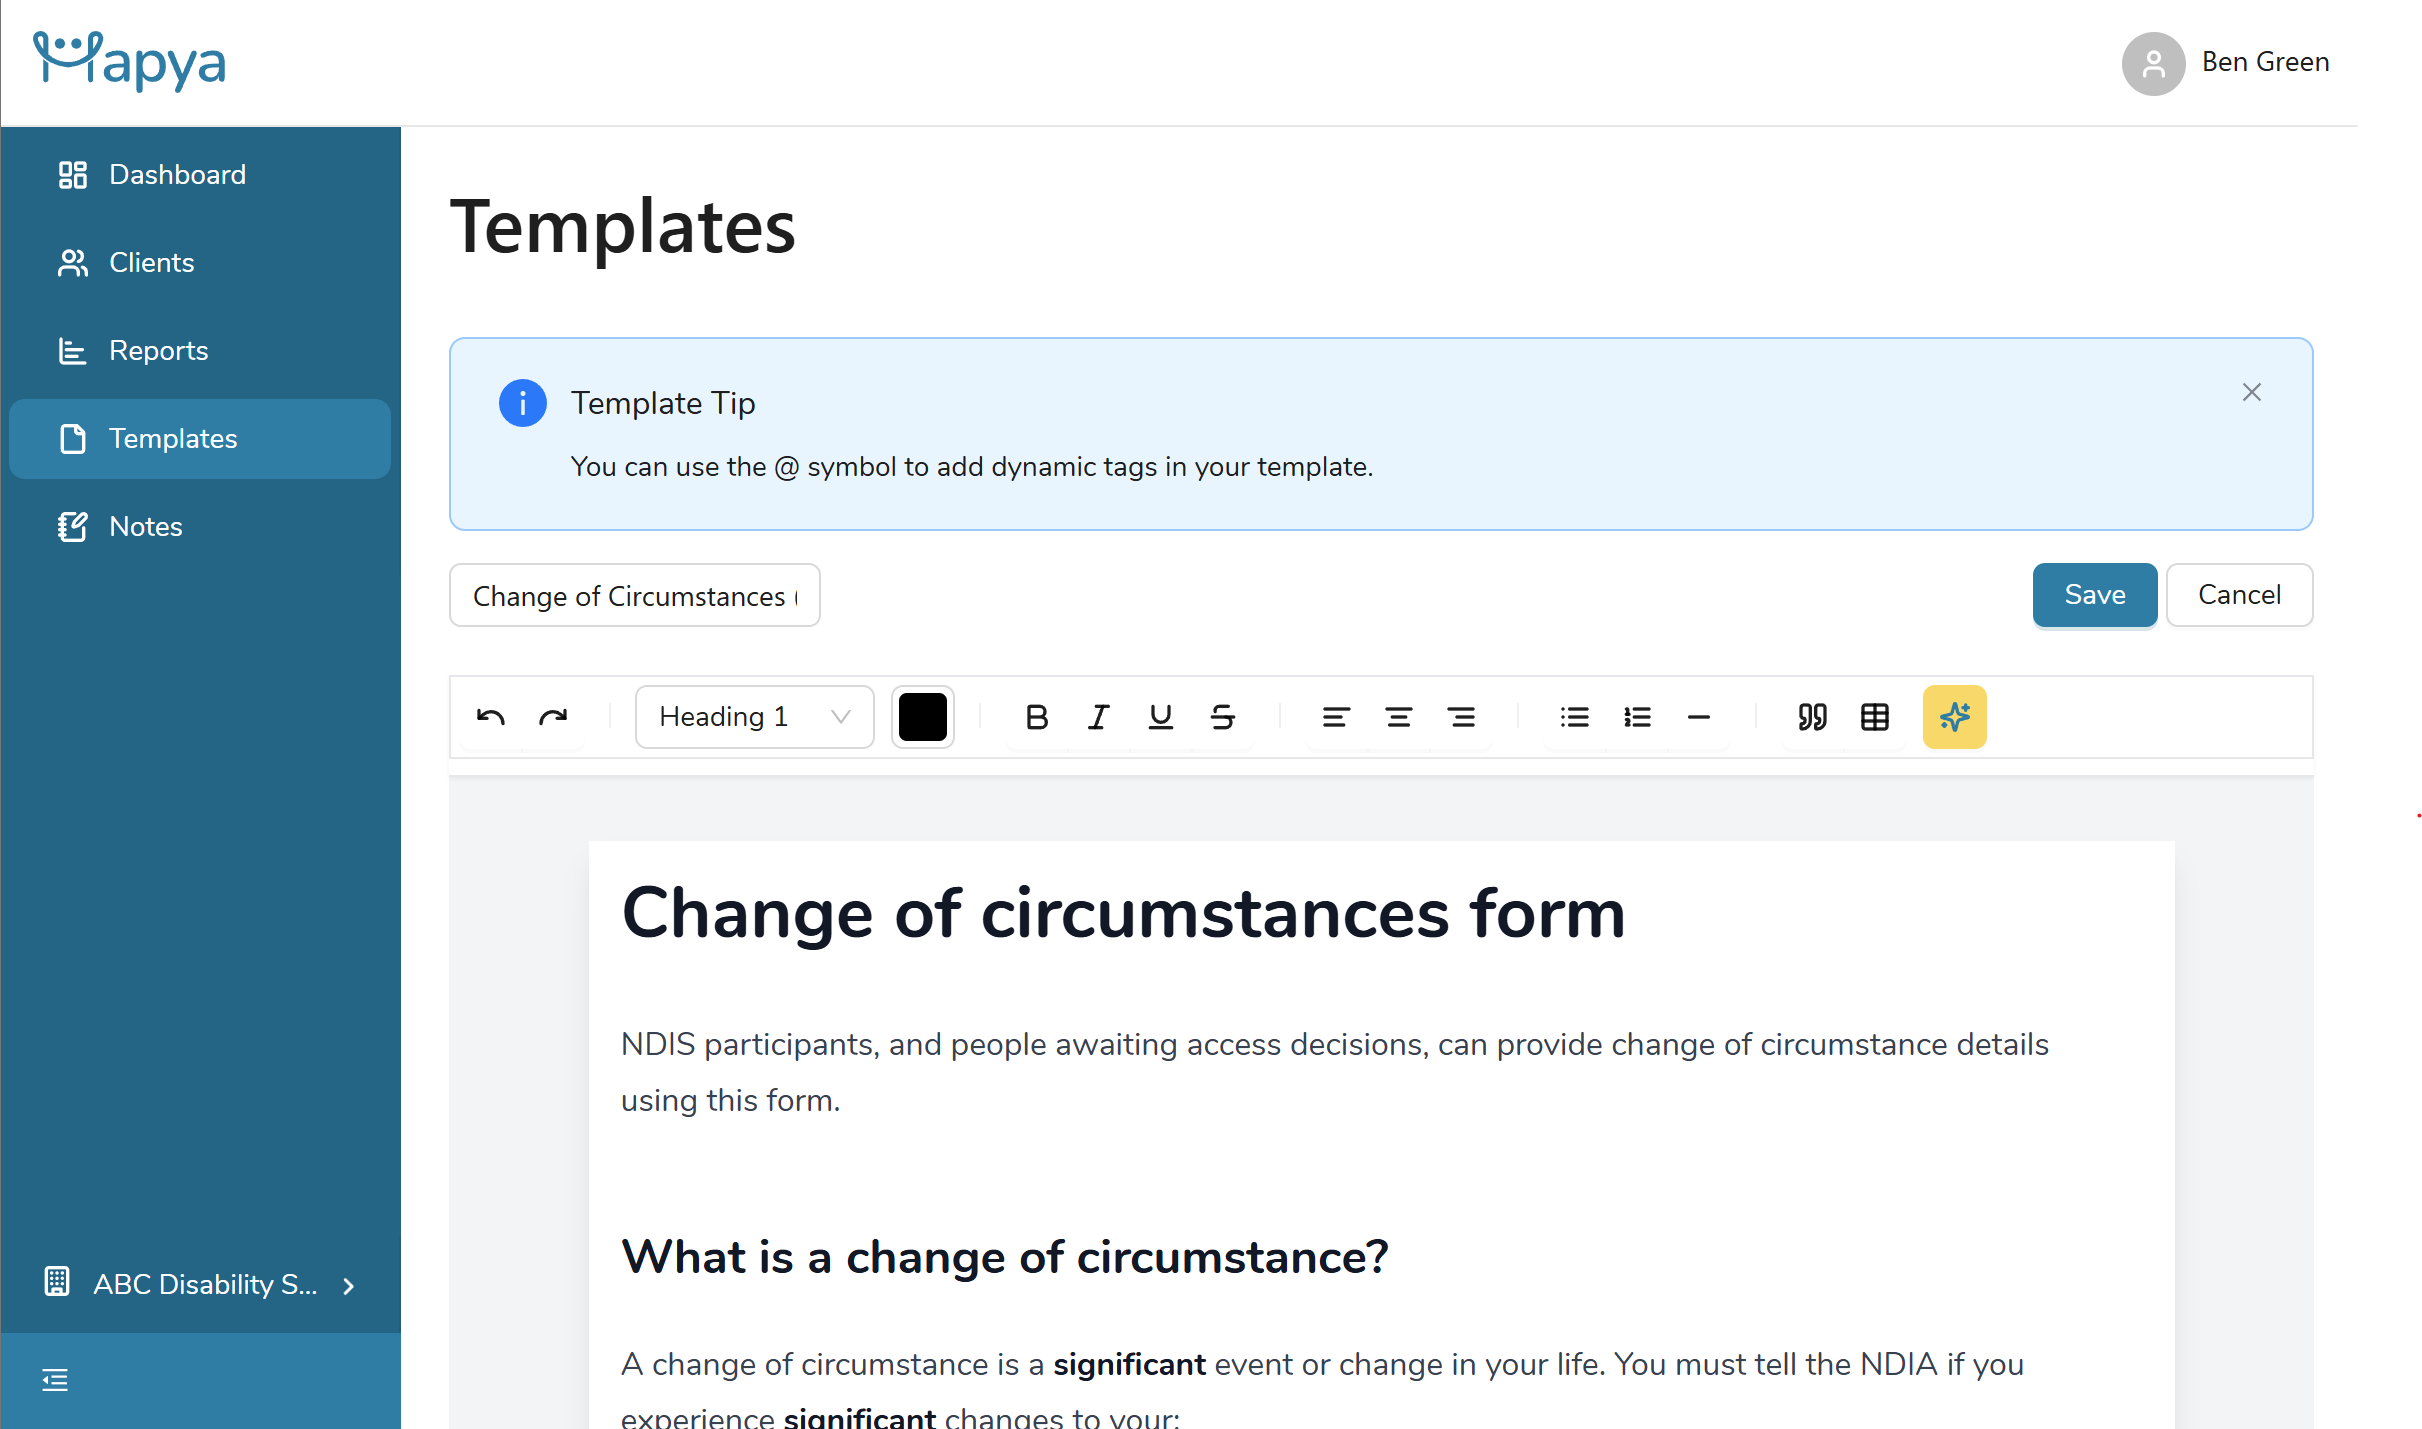Create a numbered list
Image resolution: width=2422 pixels, height=1429 pixels.
click(x=1637, y=717)
